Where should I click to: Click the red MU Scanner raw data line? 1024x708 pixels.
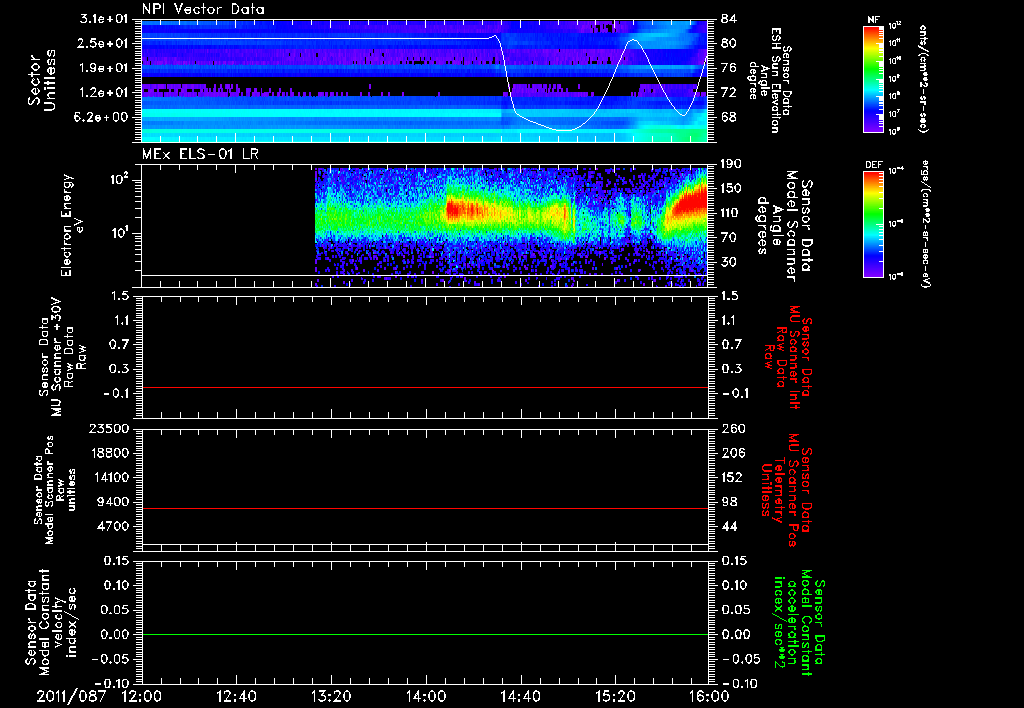point(424,387)
